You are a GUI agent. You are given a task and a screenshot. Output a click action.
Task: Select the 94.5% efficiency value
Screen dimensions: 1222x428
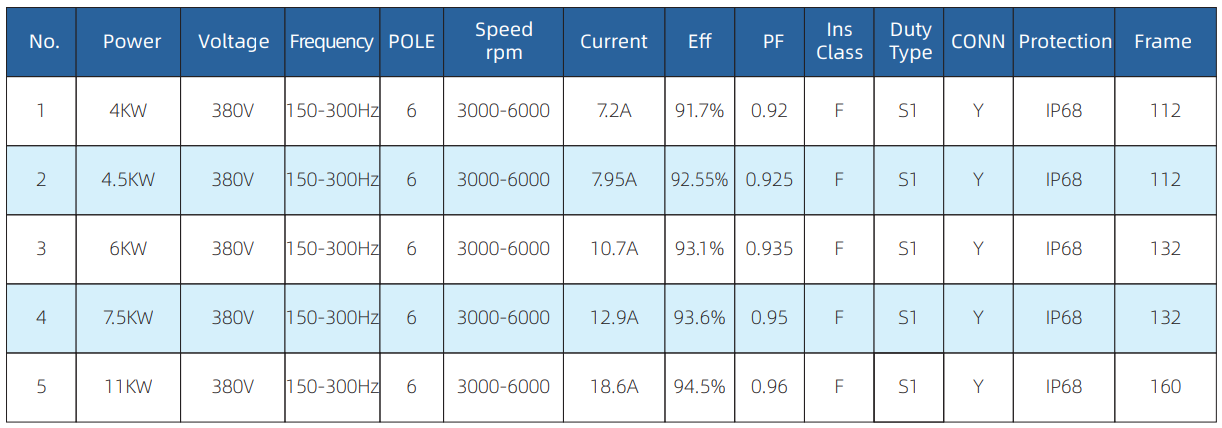[x=699, y=387]
